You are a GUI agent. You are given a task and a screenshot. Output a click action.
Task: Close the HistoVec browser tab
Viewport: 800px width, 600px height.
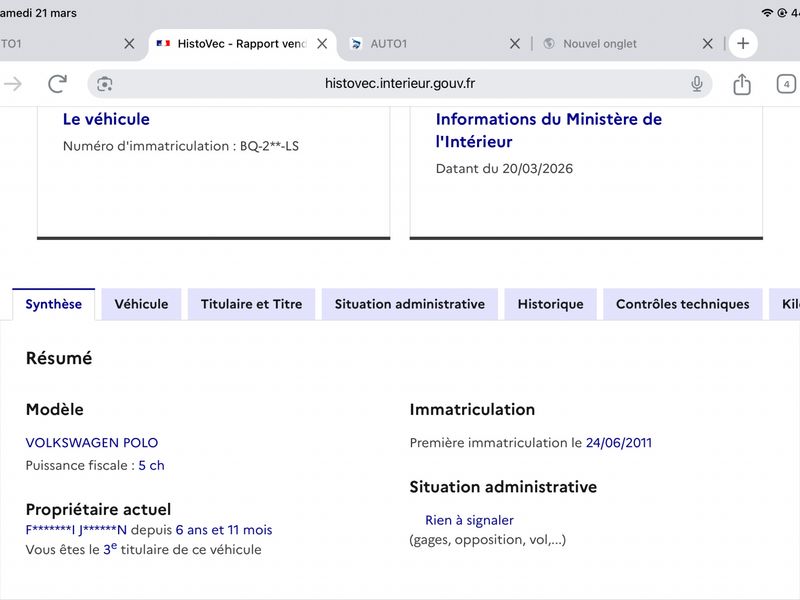click(x=322, y=44)
